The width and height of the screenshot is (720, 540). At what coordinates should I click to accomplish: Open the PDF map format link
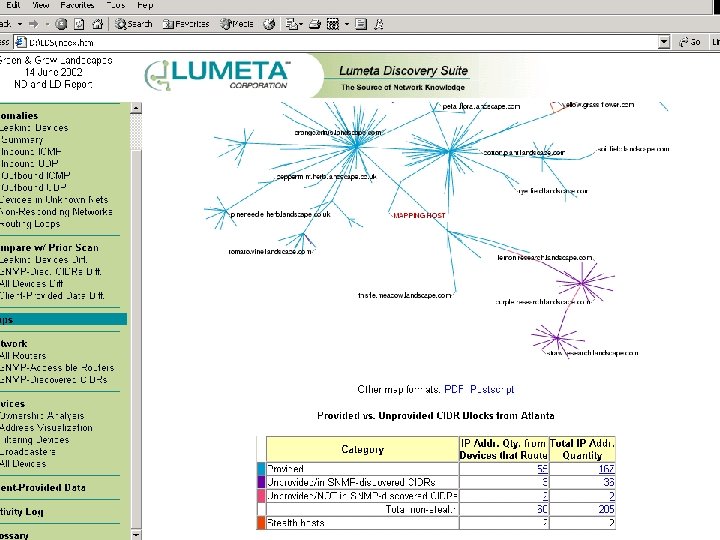pos(454,389)
